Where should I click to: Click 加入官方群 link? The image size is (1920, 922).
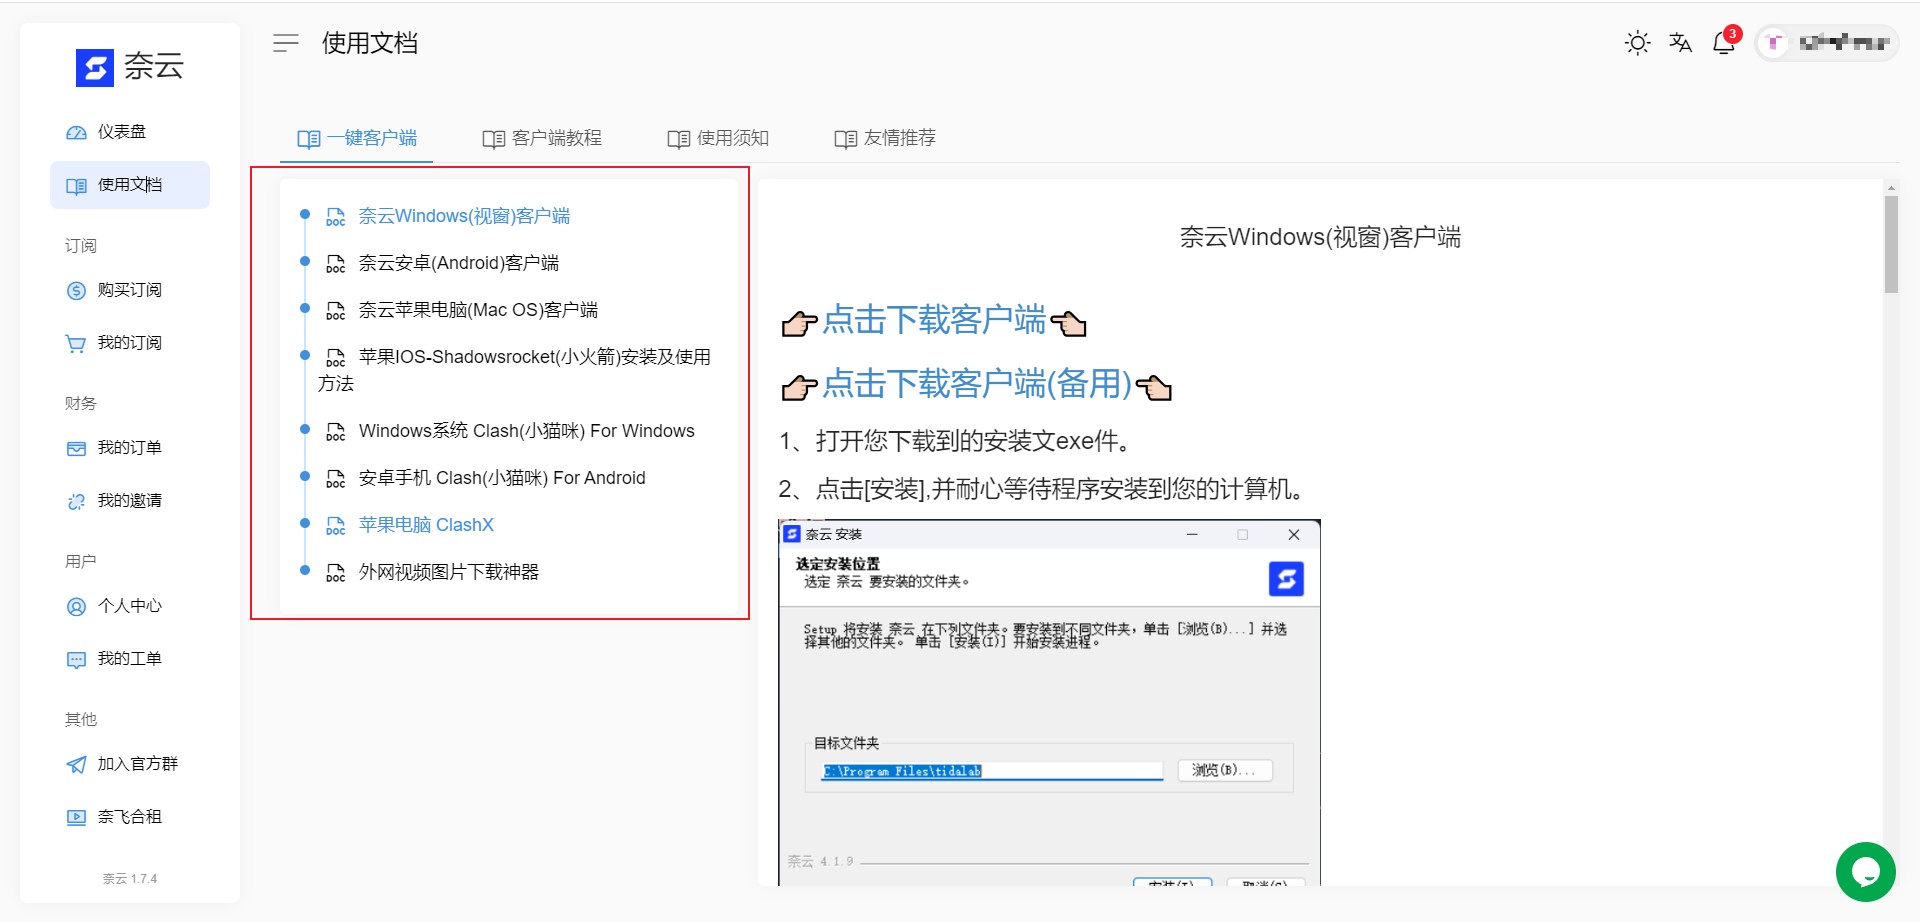tap(130, 764)
